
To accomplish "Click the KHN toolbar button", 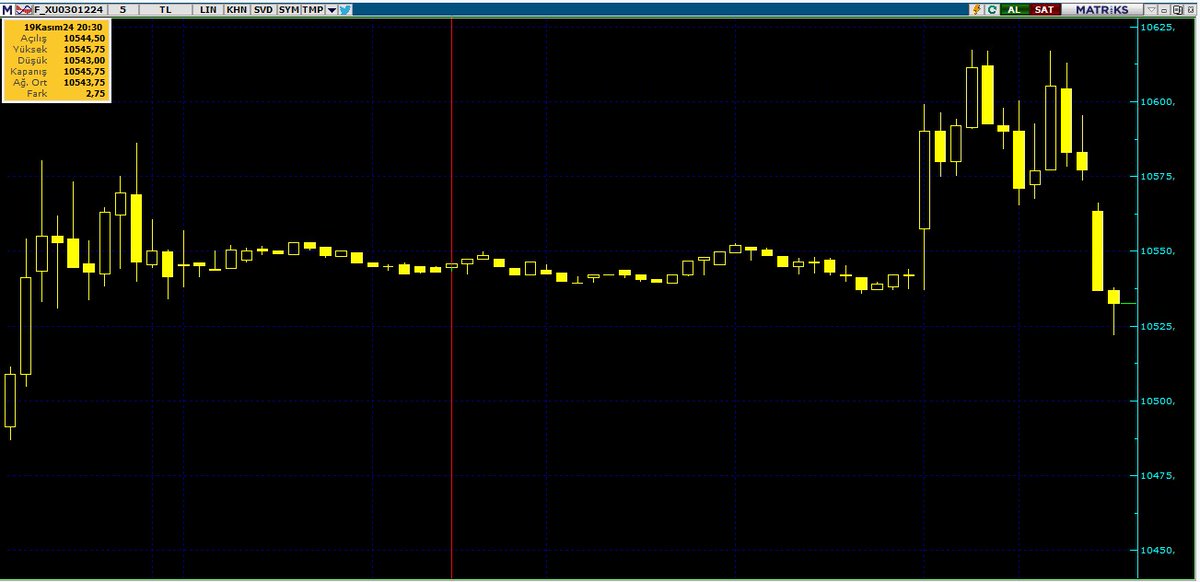I will pos(237,10).
